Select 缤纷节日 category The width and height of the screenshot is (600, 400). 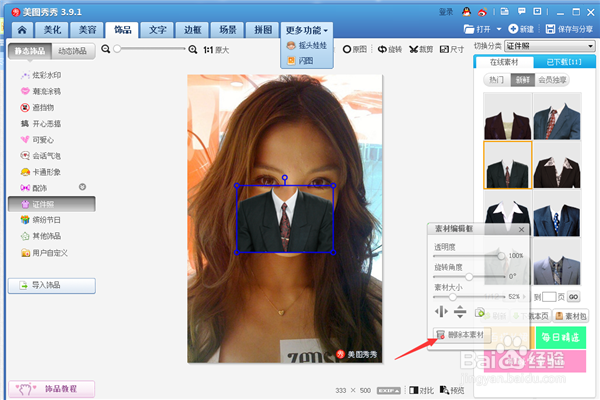41,220
